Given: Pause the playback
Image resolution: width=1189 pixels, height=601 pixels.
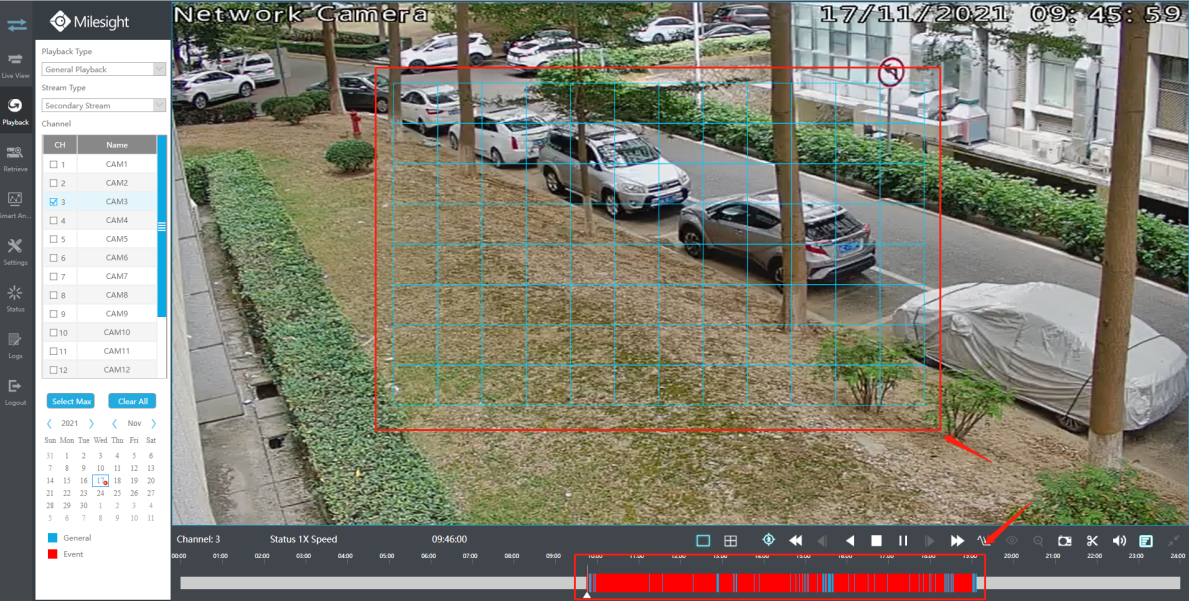Looking at the screenshot, I should coord(903,540).
